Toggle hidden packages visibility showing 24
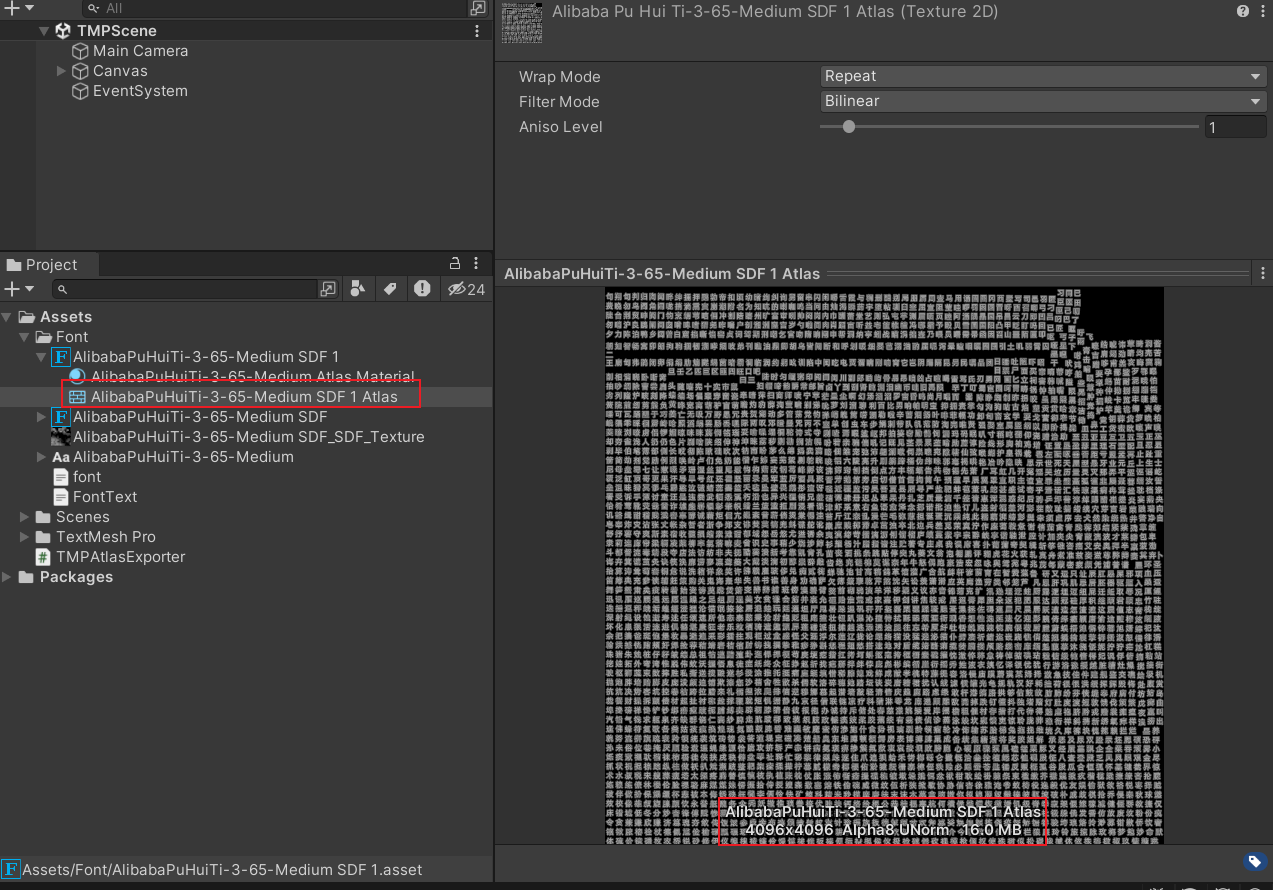1273x890 pixels. [x=466, y=289]
